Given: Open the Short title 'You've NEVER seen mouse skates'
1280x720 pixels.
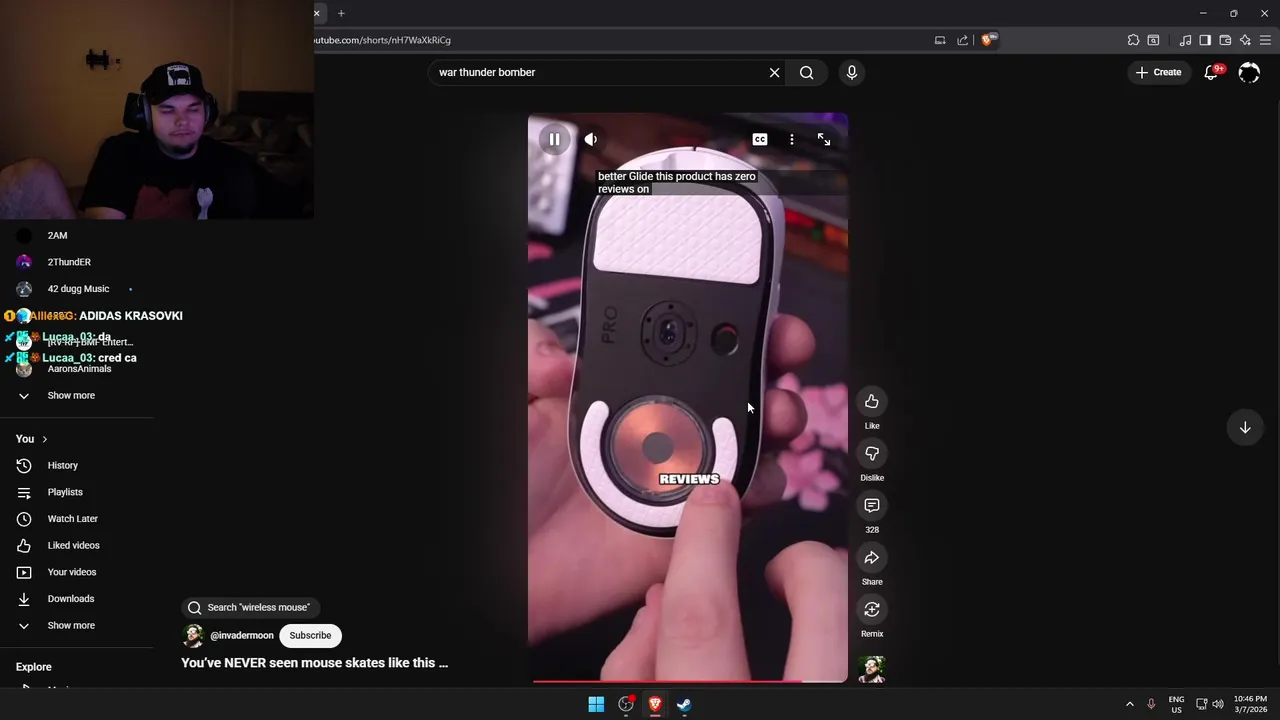Looking at the screenshot, I should pos(314,663).
